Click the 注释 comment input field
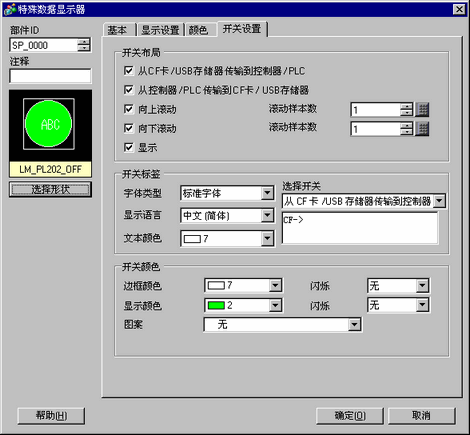Image resolution: width=470 pixels, height=435 pixels. (50, 76)
